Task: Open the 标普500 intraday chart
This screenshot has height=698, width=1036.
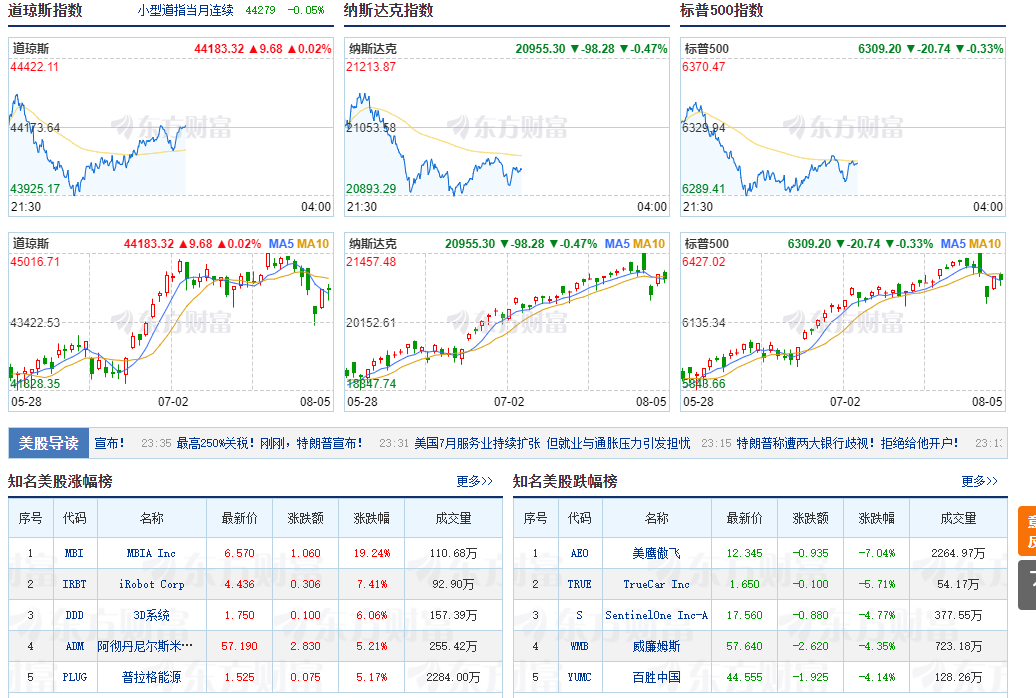Action: tap(842, 127)
